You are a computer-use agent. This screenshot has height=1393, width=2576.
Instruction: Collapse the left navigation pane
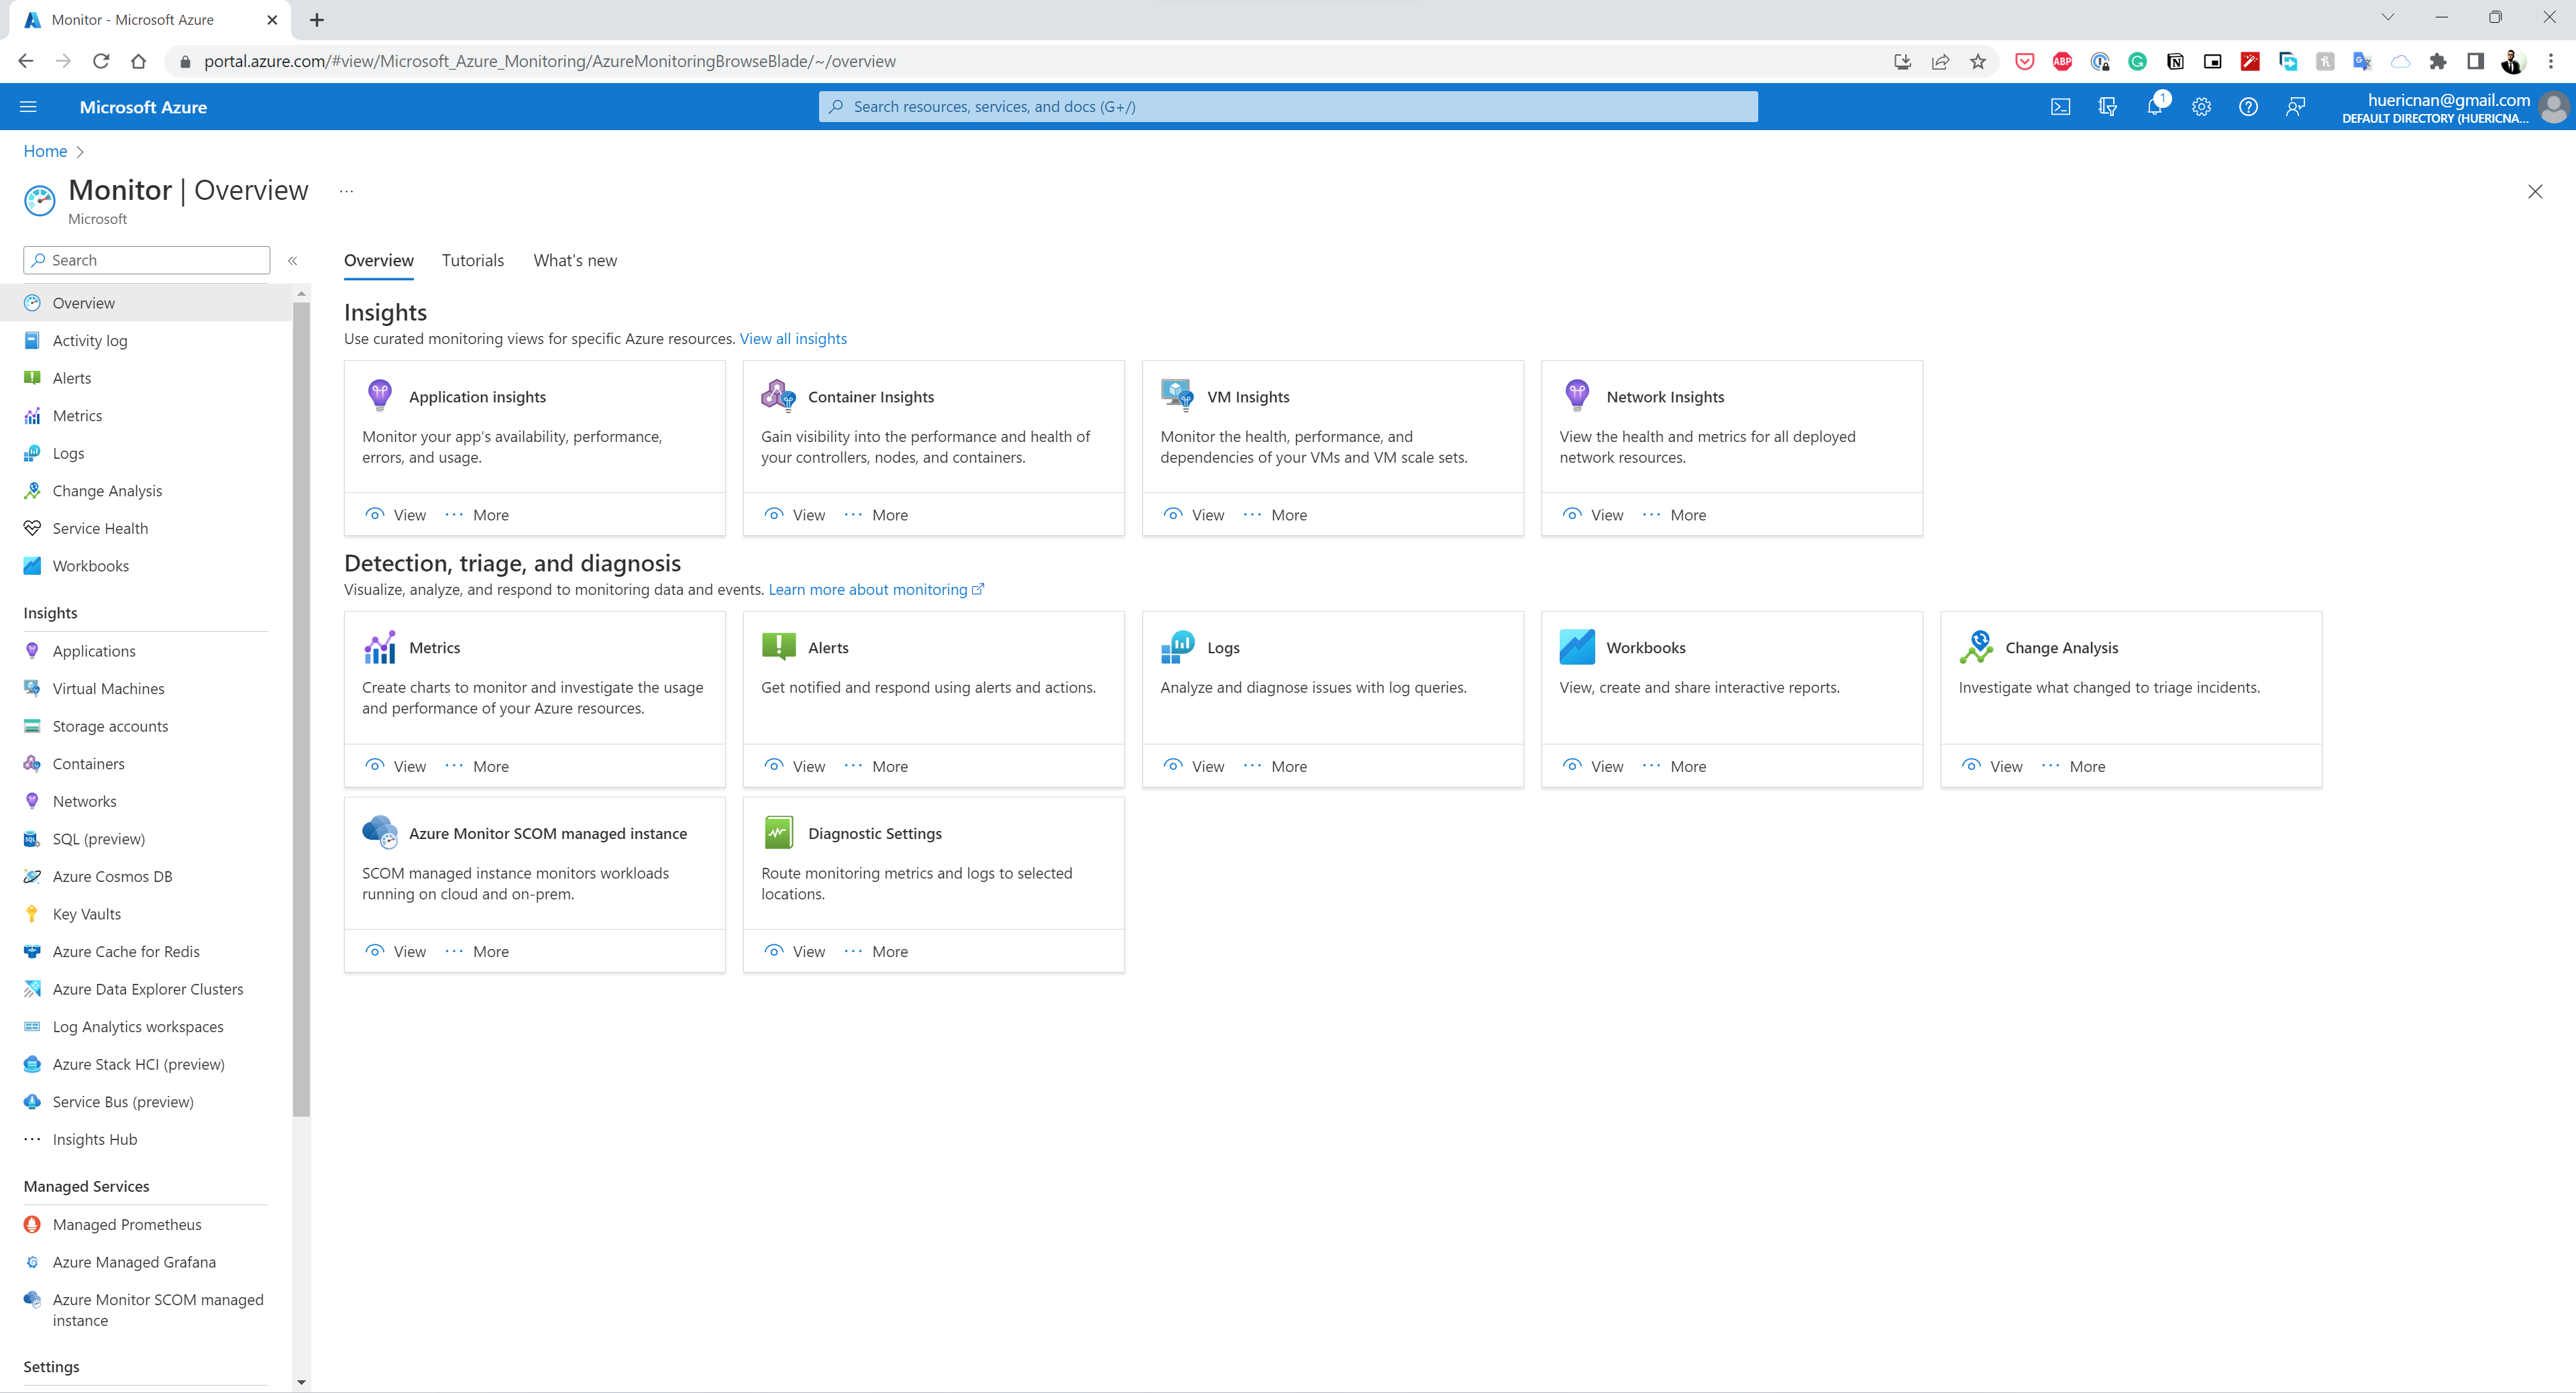coord(293,260)
